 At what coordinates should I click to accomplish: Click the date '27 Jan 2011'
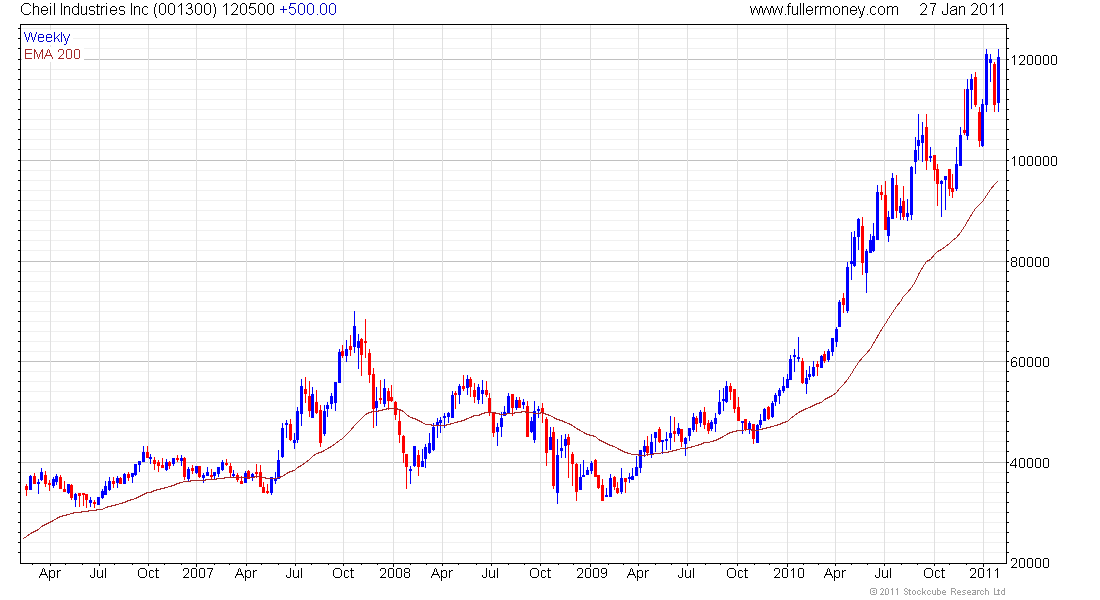(962, 10)
